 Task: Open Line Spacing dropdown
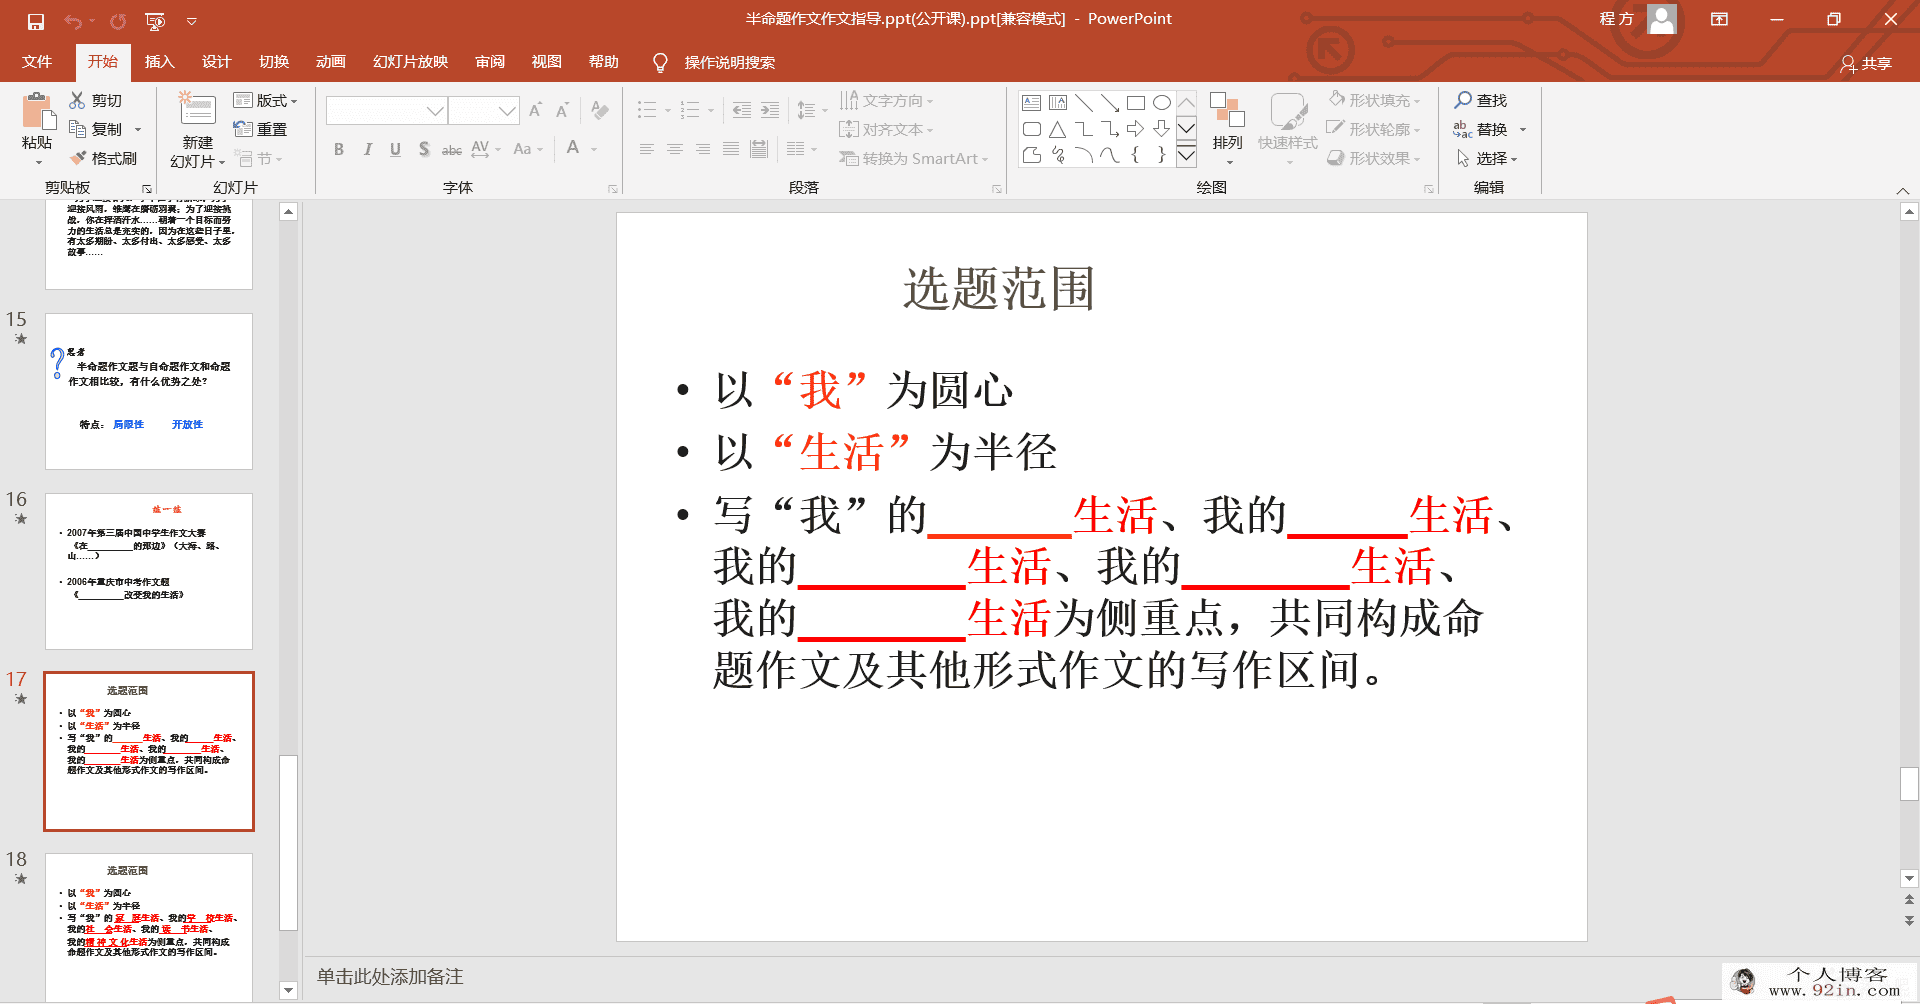811,110
